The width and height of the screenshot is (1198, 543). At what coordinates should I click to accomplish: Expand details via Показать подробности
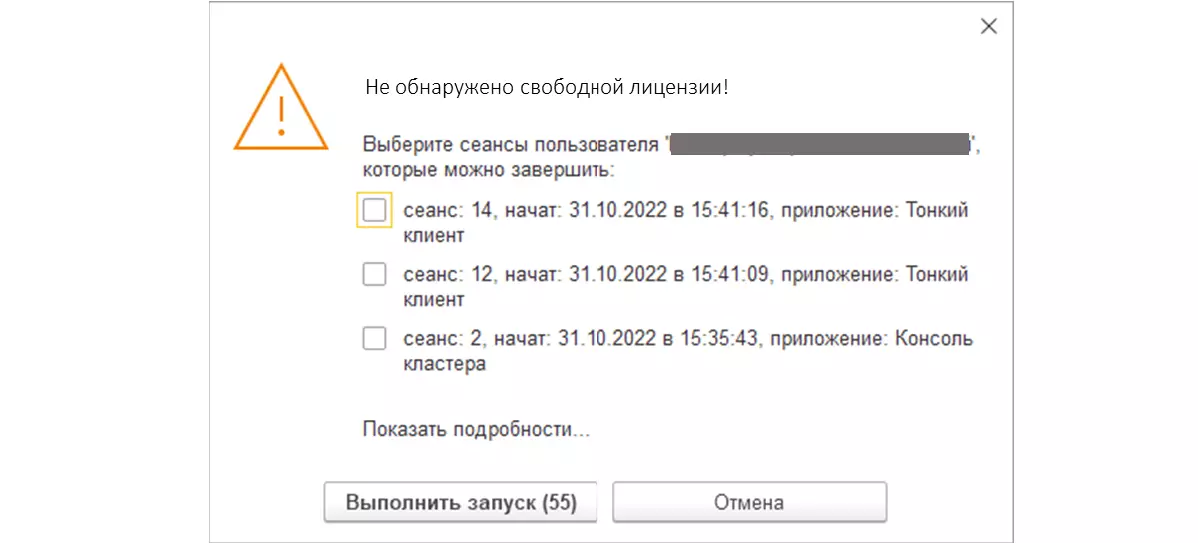(x=476, y=430)
